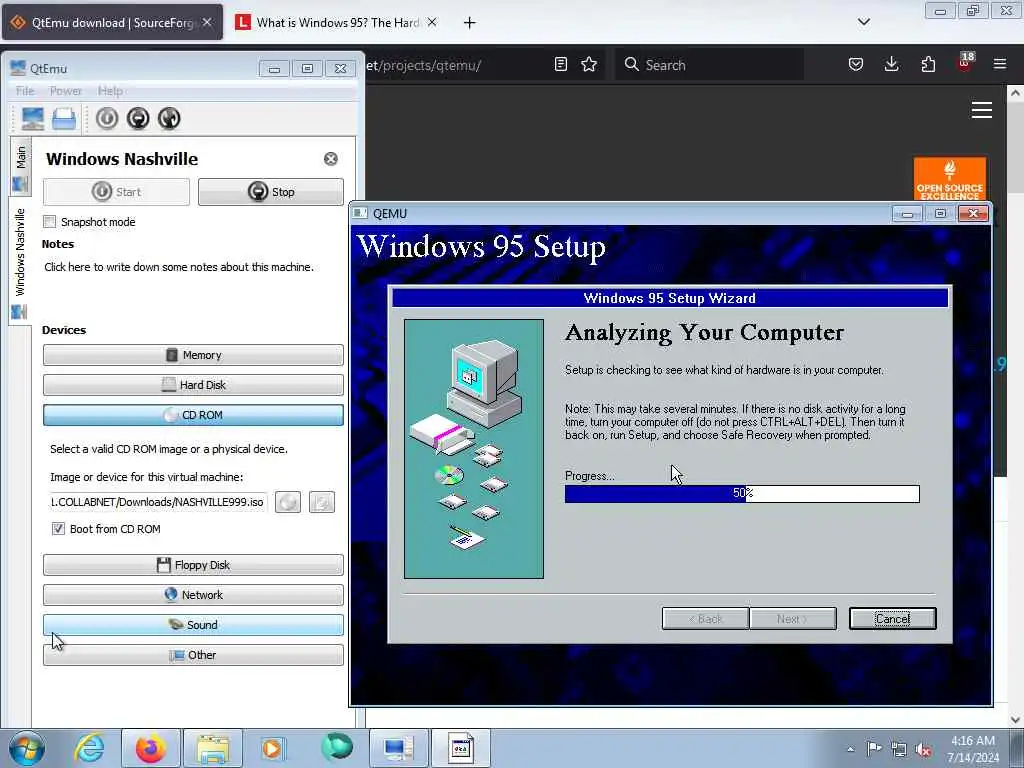Click the network tray icon
1024x768 pixels.
pos(899,749)
